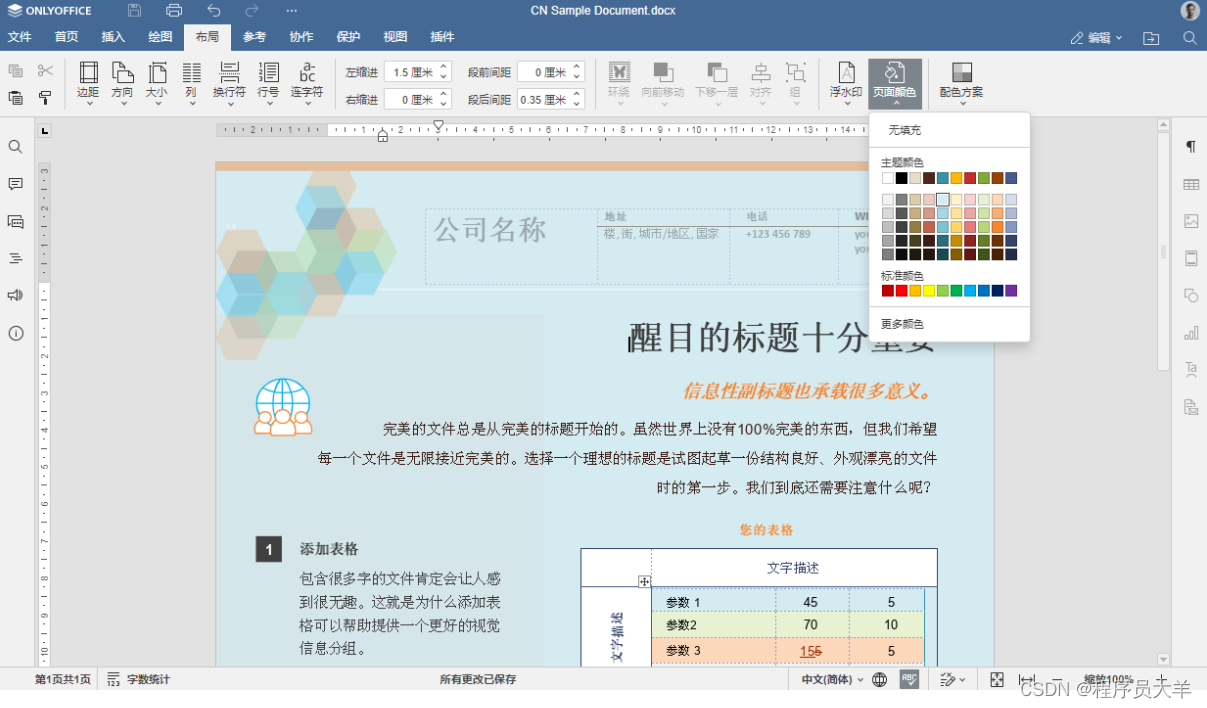Screen dimensions: 1207x708
Task: Open the 边距 margins dropdown
Action: coord(88,82)
